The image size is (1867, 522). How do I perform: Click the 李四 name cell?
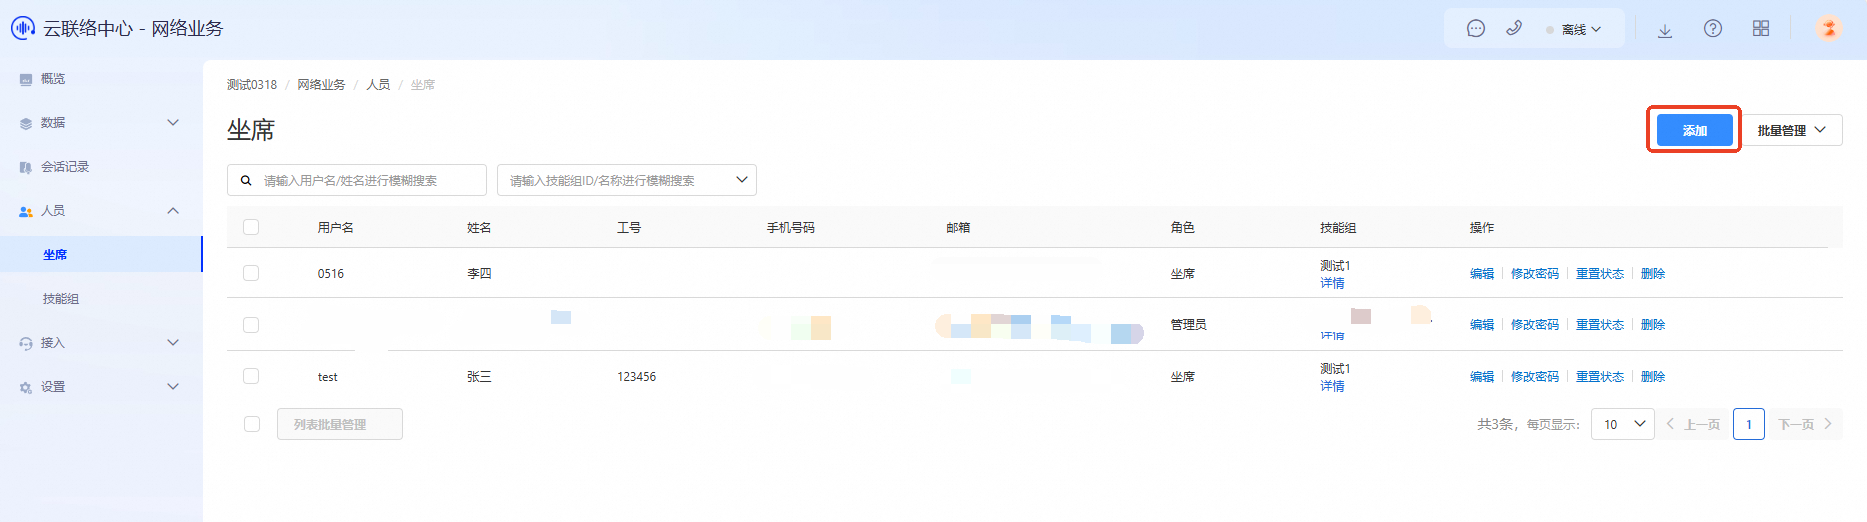(x=479, y=274)
